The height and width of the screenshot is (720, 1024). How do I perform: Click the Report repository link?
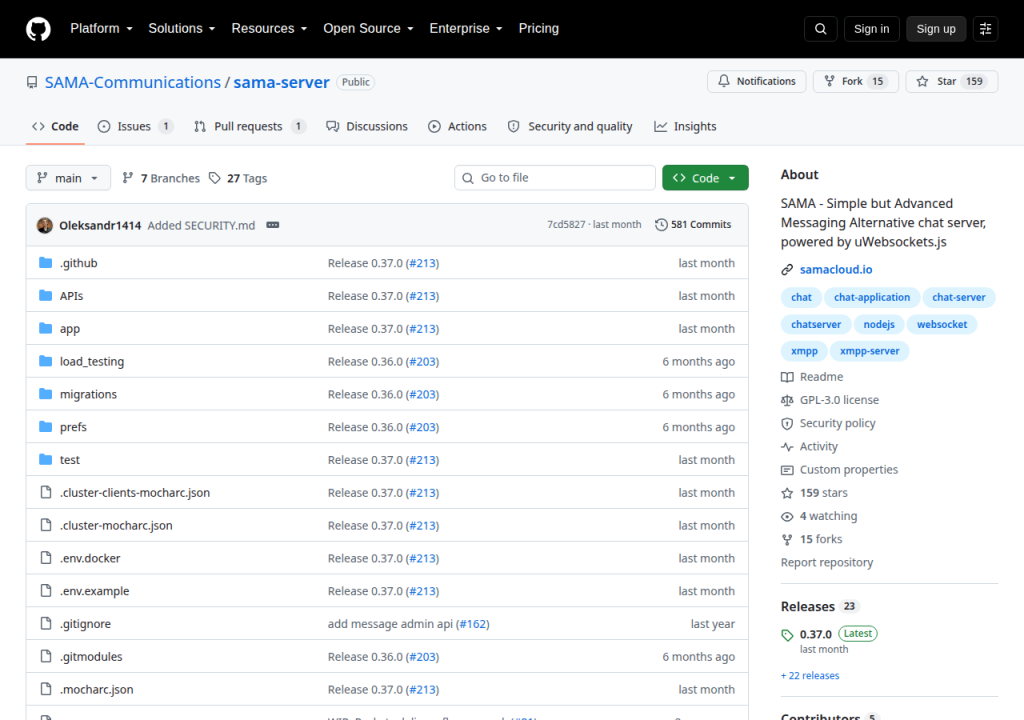coord(827,562)
